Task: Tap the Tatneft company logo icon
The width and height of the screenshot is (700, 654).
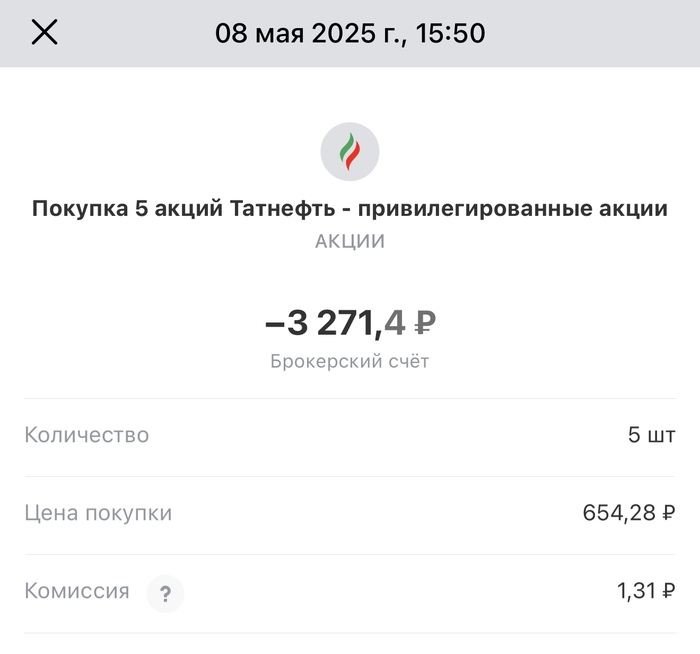Action: click(350, 152)
